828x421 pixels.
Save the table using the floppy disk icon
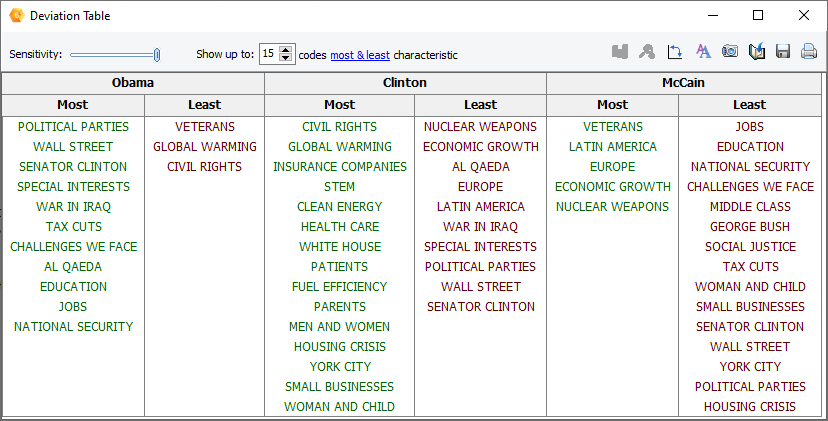(783, 52)
